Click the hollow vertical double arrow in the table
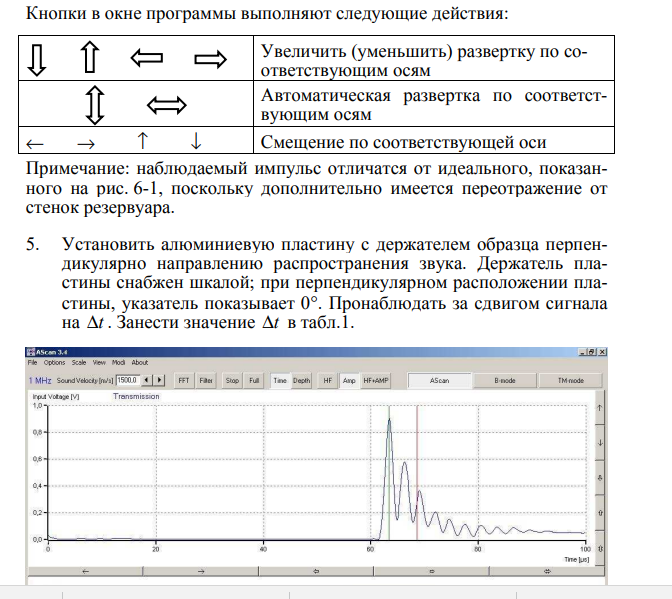Screen dimensions: 672x599 (95, 105)
